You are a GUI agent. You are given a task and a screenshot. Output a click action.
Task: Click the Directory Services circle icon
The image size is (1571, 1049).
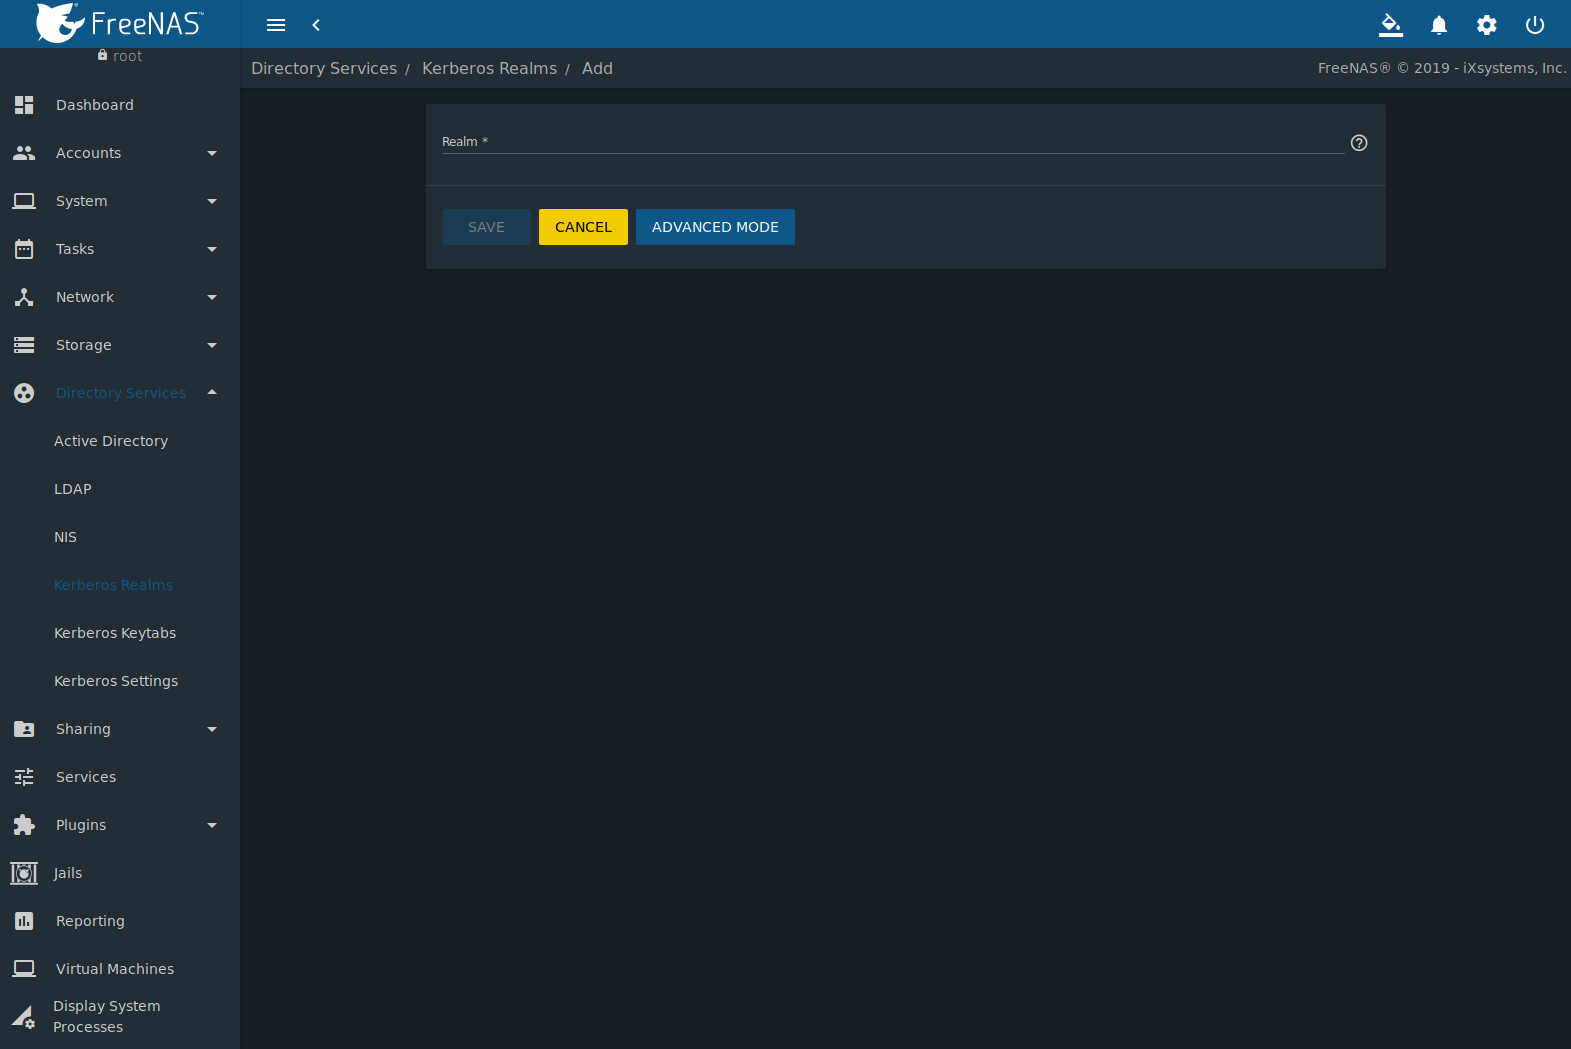coord(24,393)
